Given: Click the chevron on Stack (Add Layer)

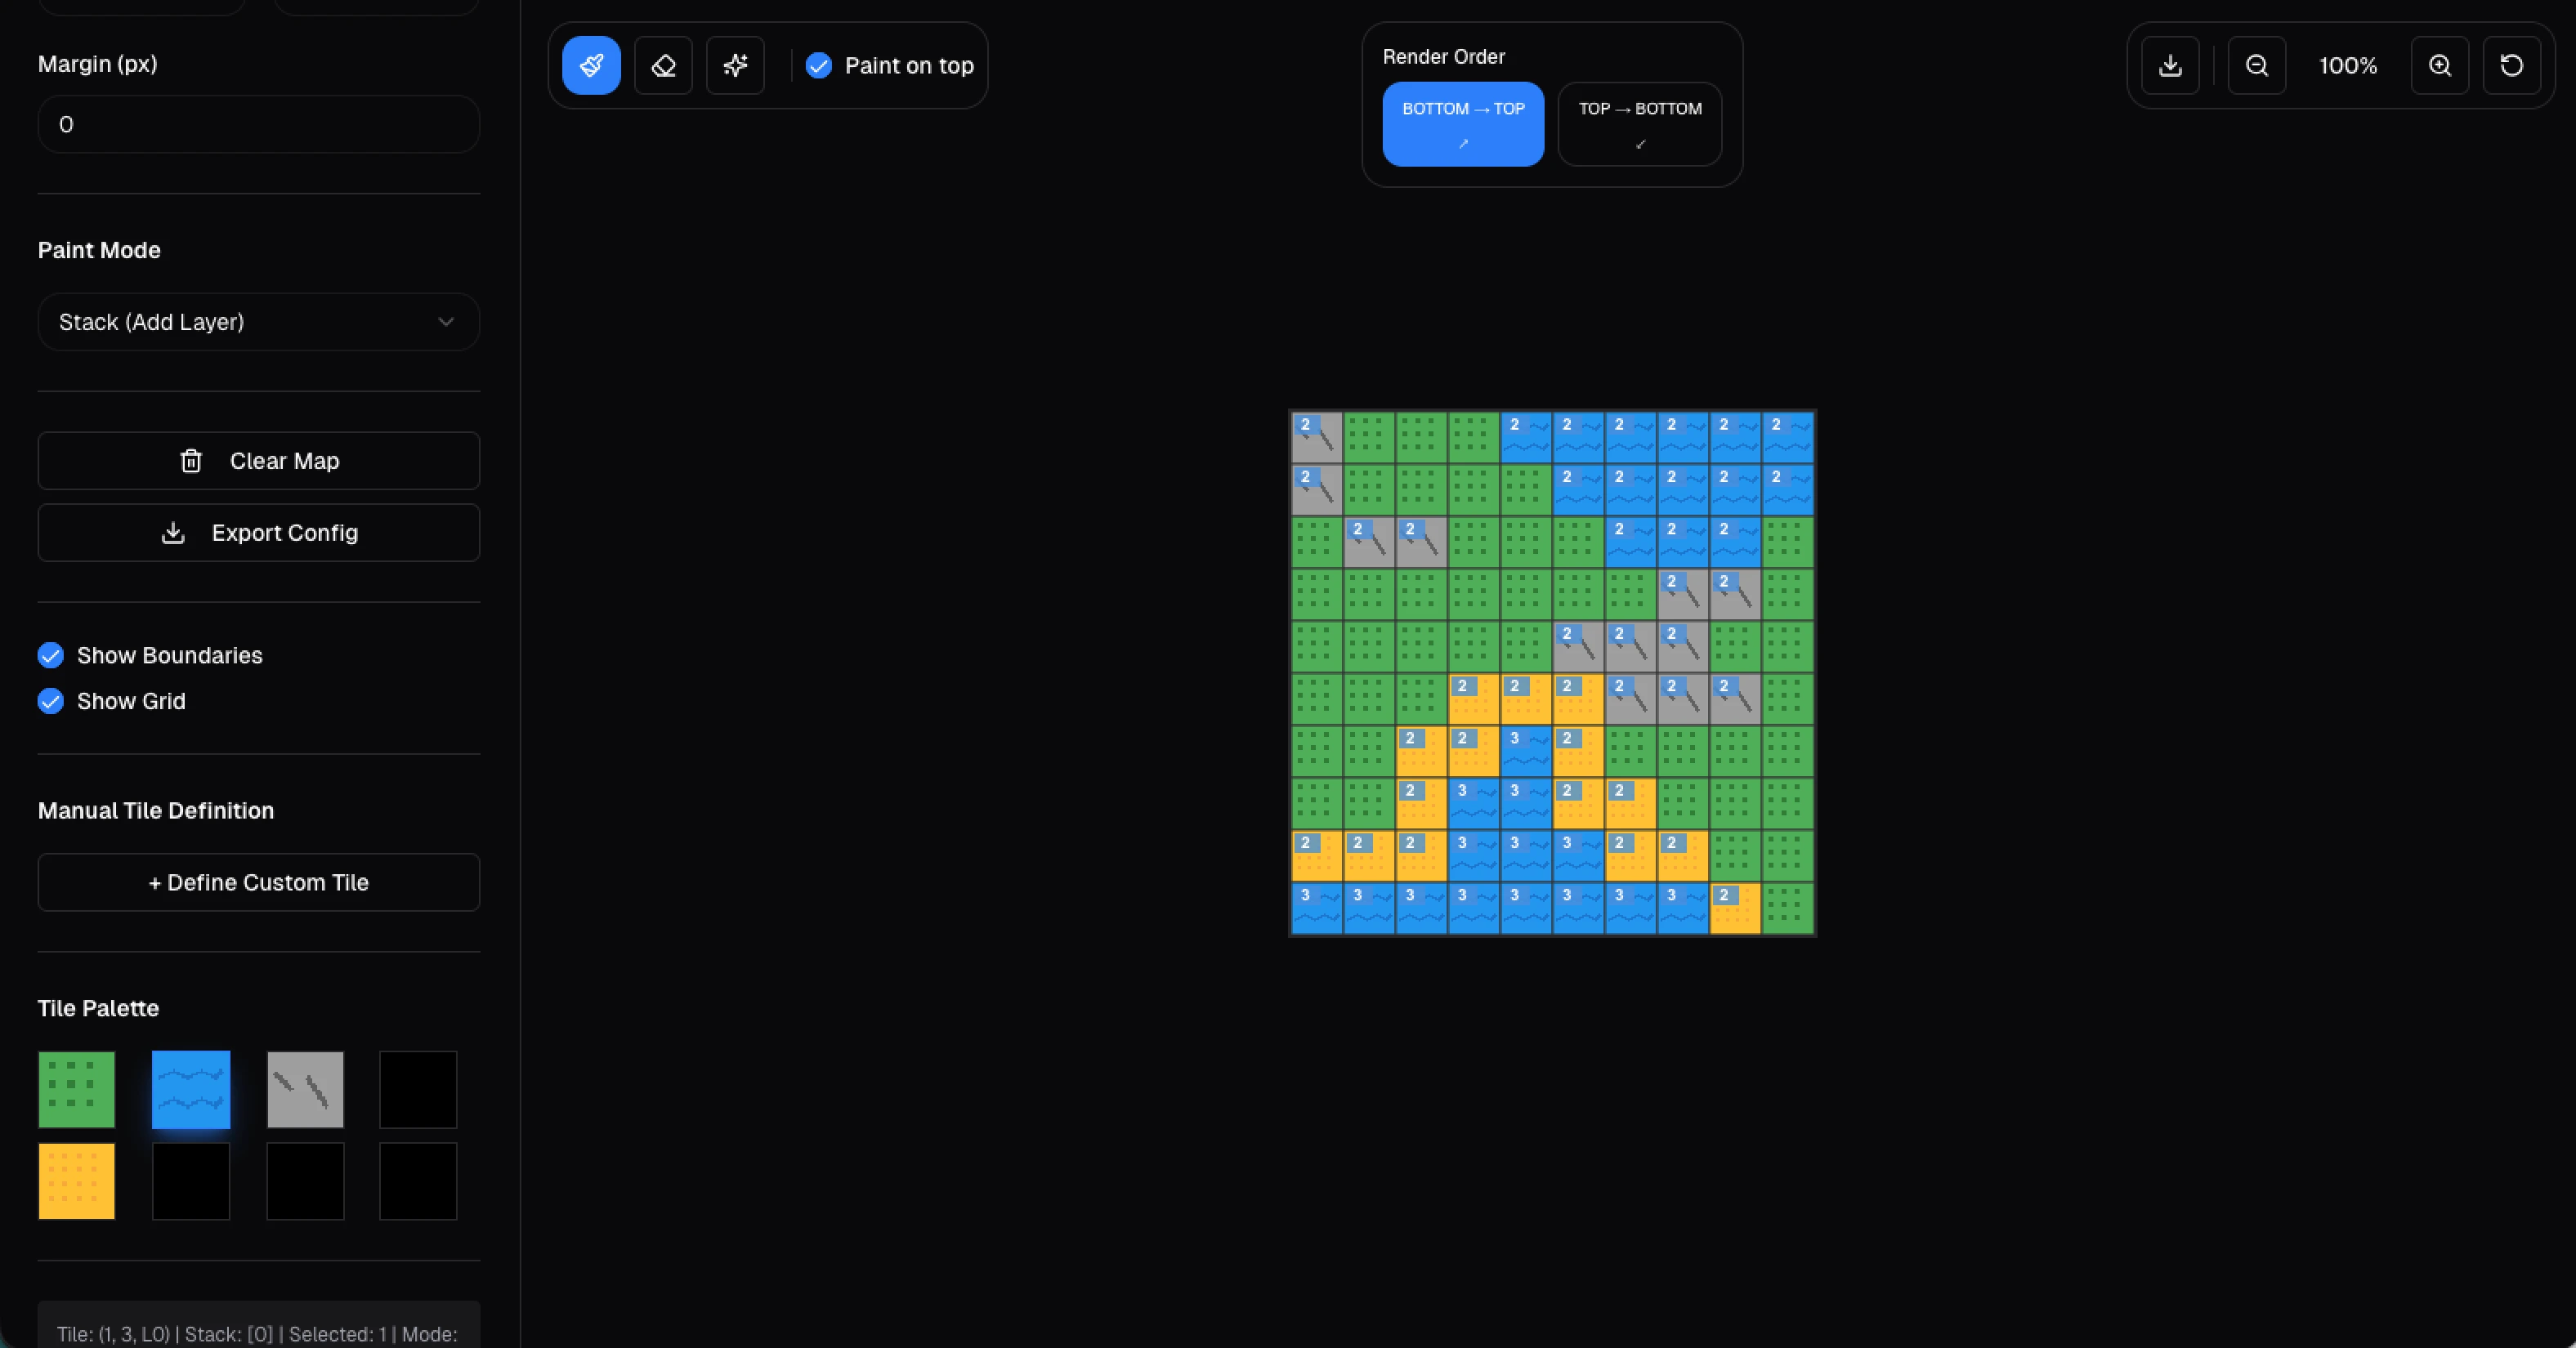Looking at the screenshot, I should (x=446, y=322).
